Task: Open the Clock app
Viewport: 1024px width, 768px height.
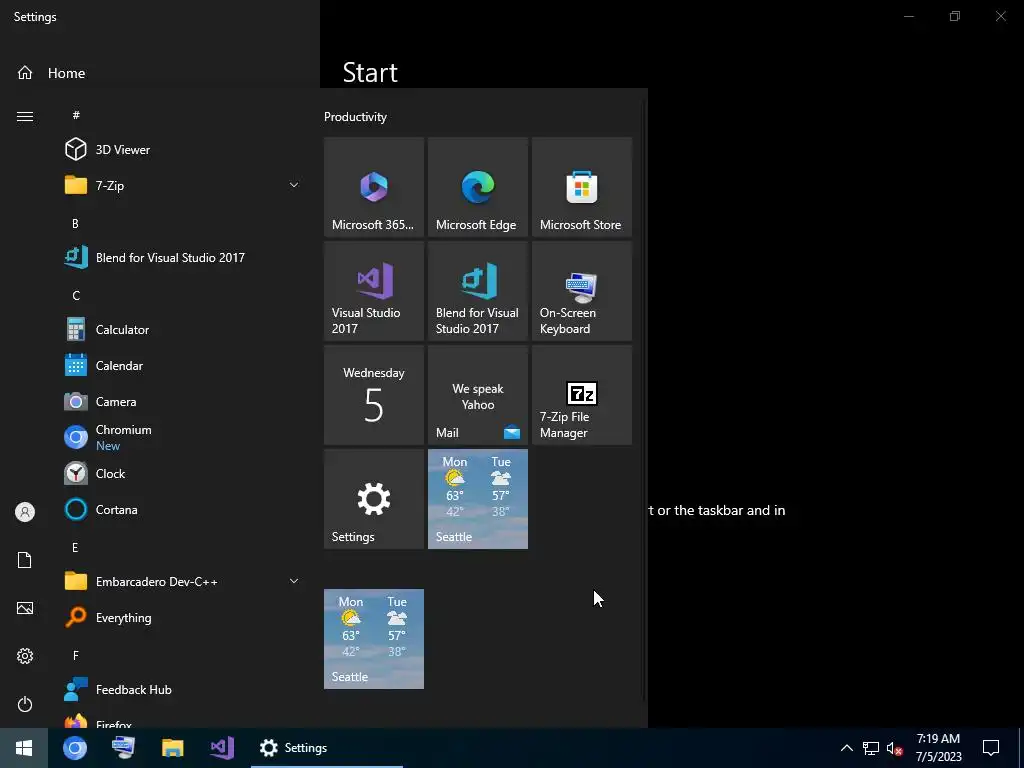Action: coord(183,473)
